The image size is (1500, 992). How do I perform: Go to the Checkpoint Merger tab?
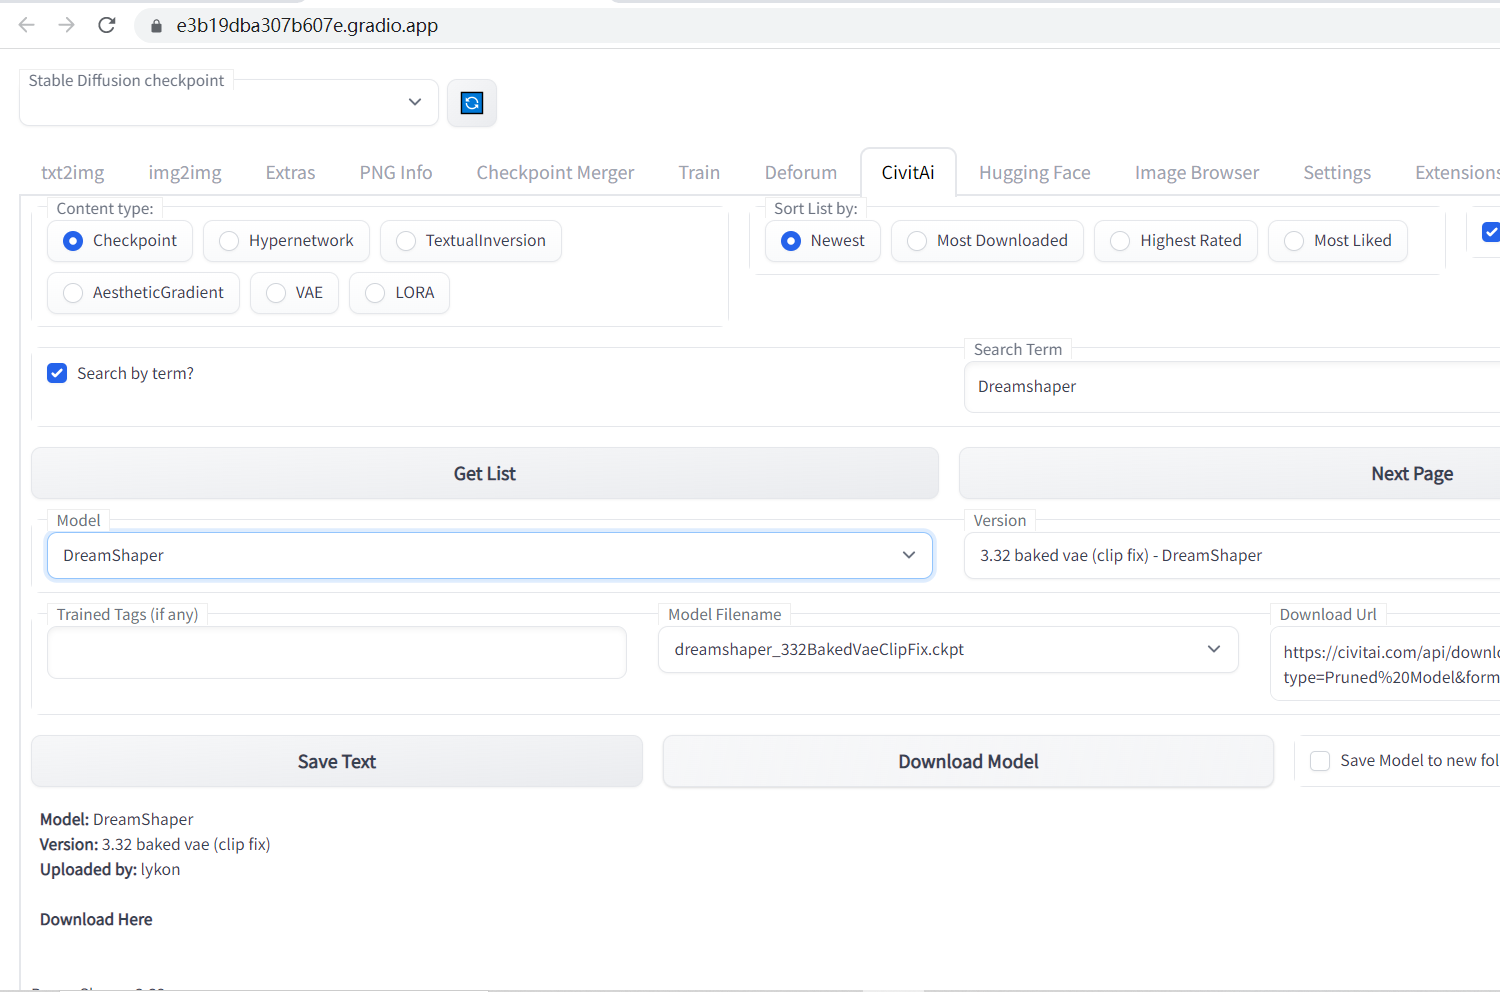555,173
